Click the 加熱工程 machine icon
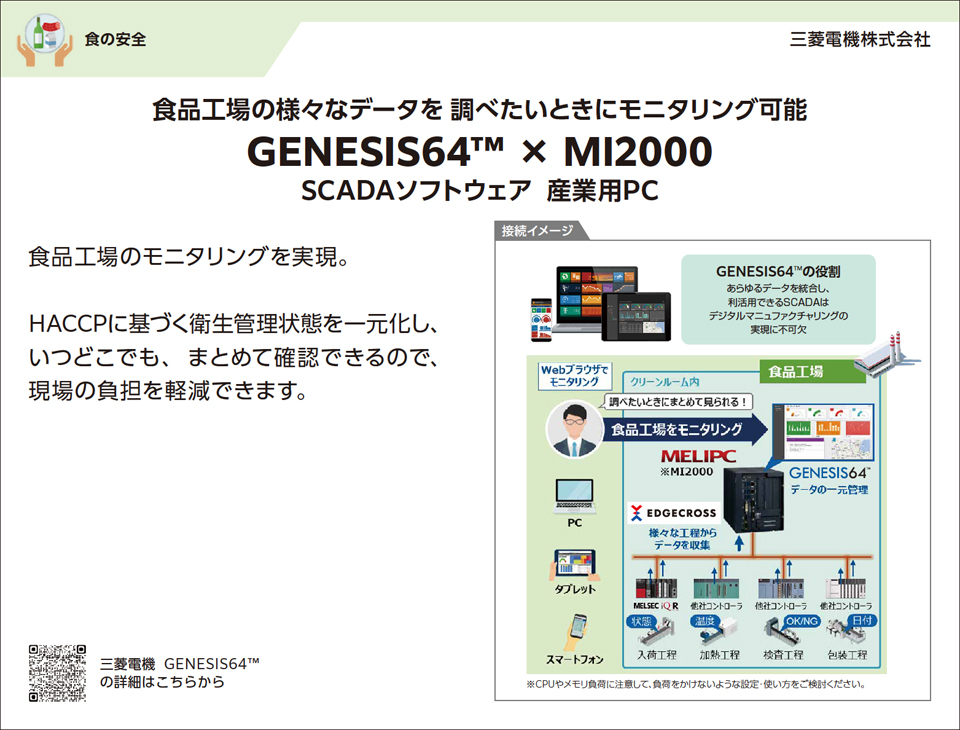 [720, 633]
